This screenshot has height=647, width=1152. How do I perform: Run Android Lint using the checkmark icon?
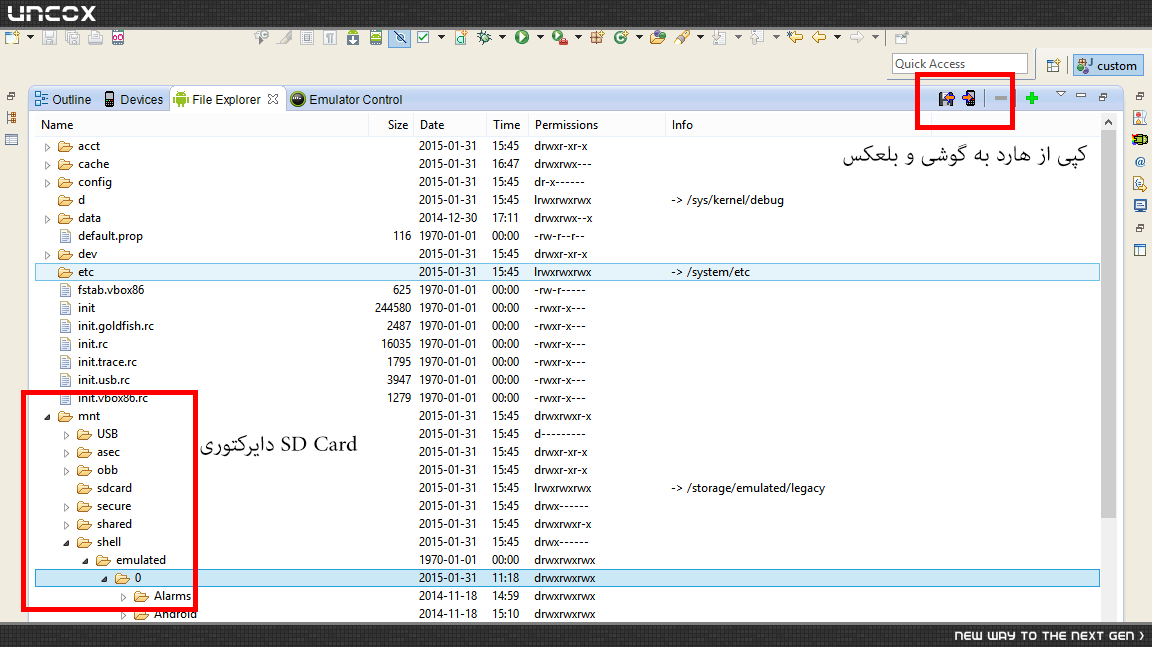click(423, 37)
